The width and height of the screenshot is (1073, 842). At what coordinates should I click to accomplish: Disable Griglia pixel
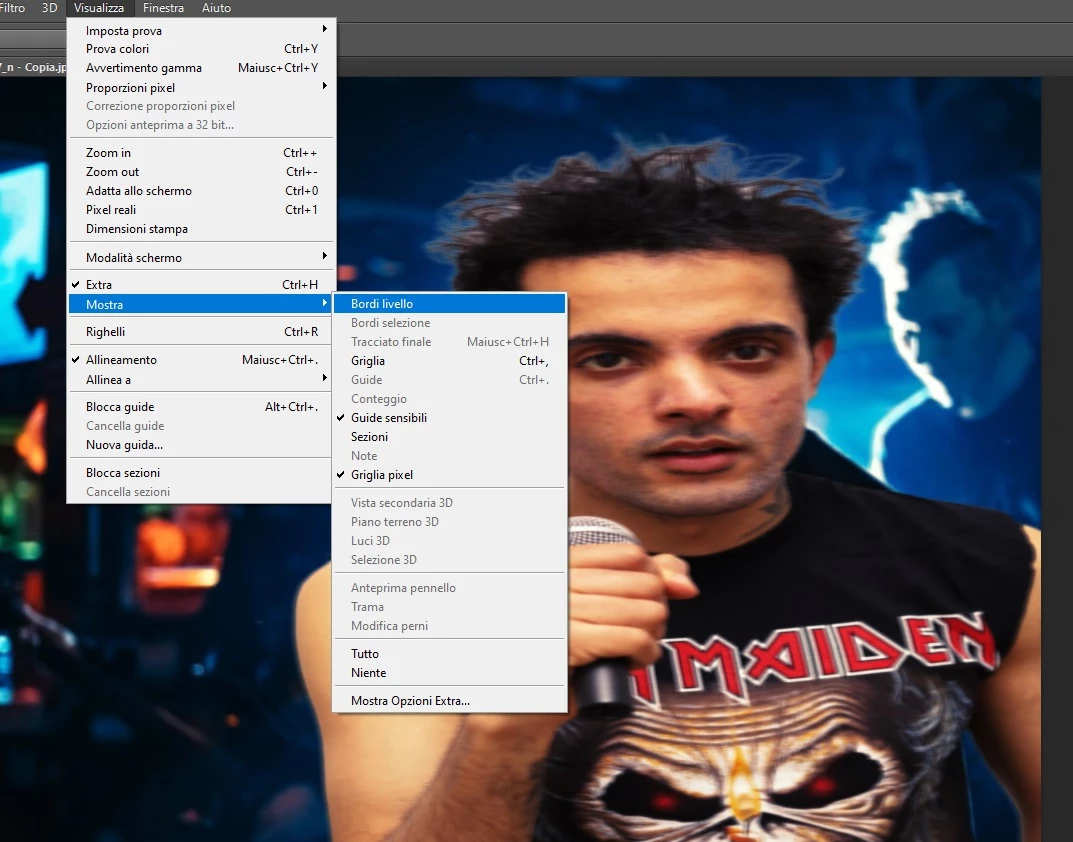(x=450, y=475)
